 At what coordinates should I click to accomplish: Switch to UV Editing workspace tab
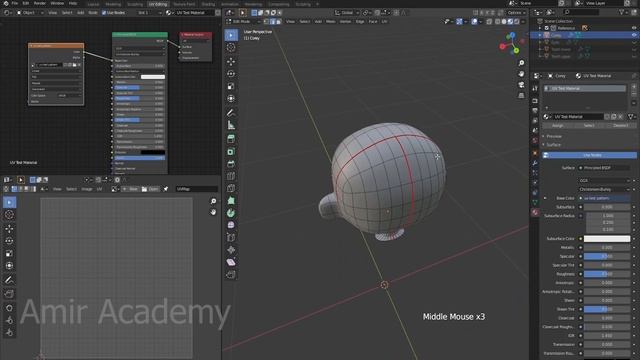tap(158, 4)
